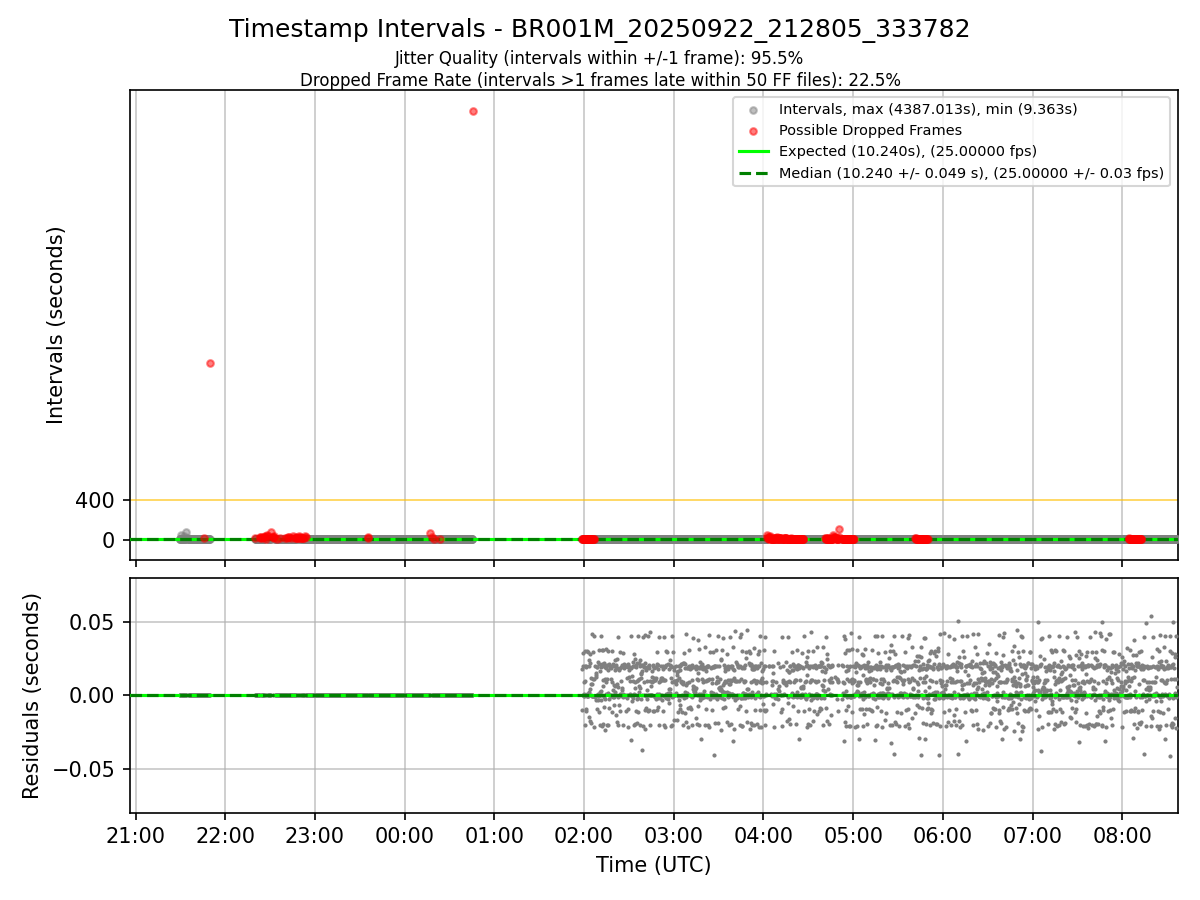Screen dimensions: 1200x900
Task: Click the red dot marker in the legend
Action: [753, 131]
